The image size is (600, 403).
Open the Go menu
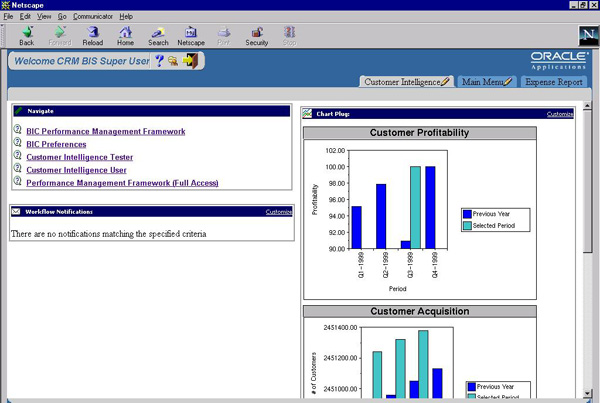62,16
